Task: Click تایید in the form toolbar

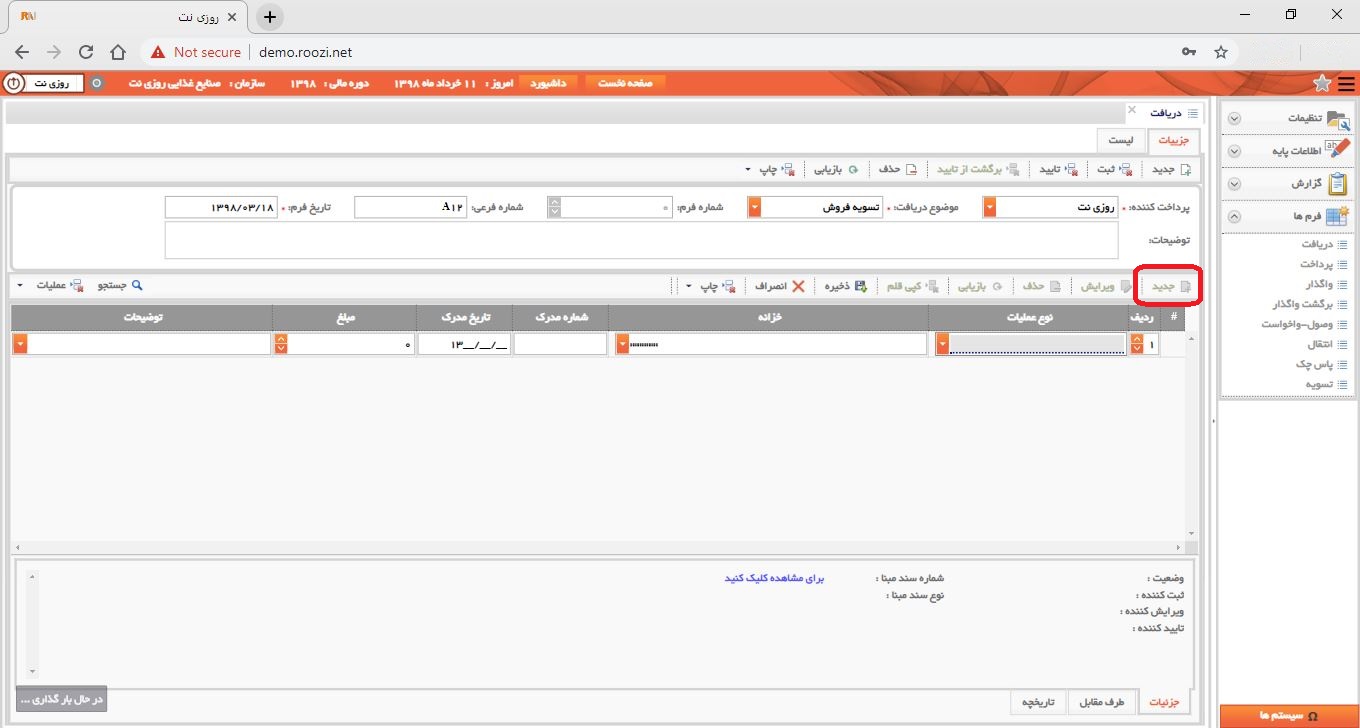Action: pyautogui.click(x=1057, y=169)
